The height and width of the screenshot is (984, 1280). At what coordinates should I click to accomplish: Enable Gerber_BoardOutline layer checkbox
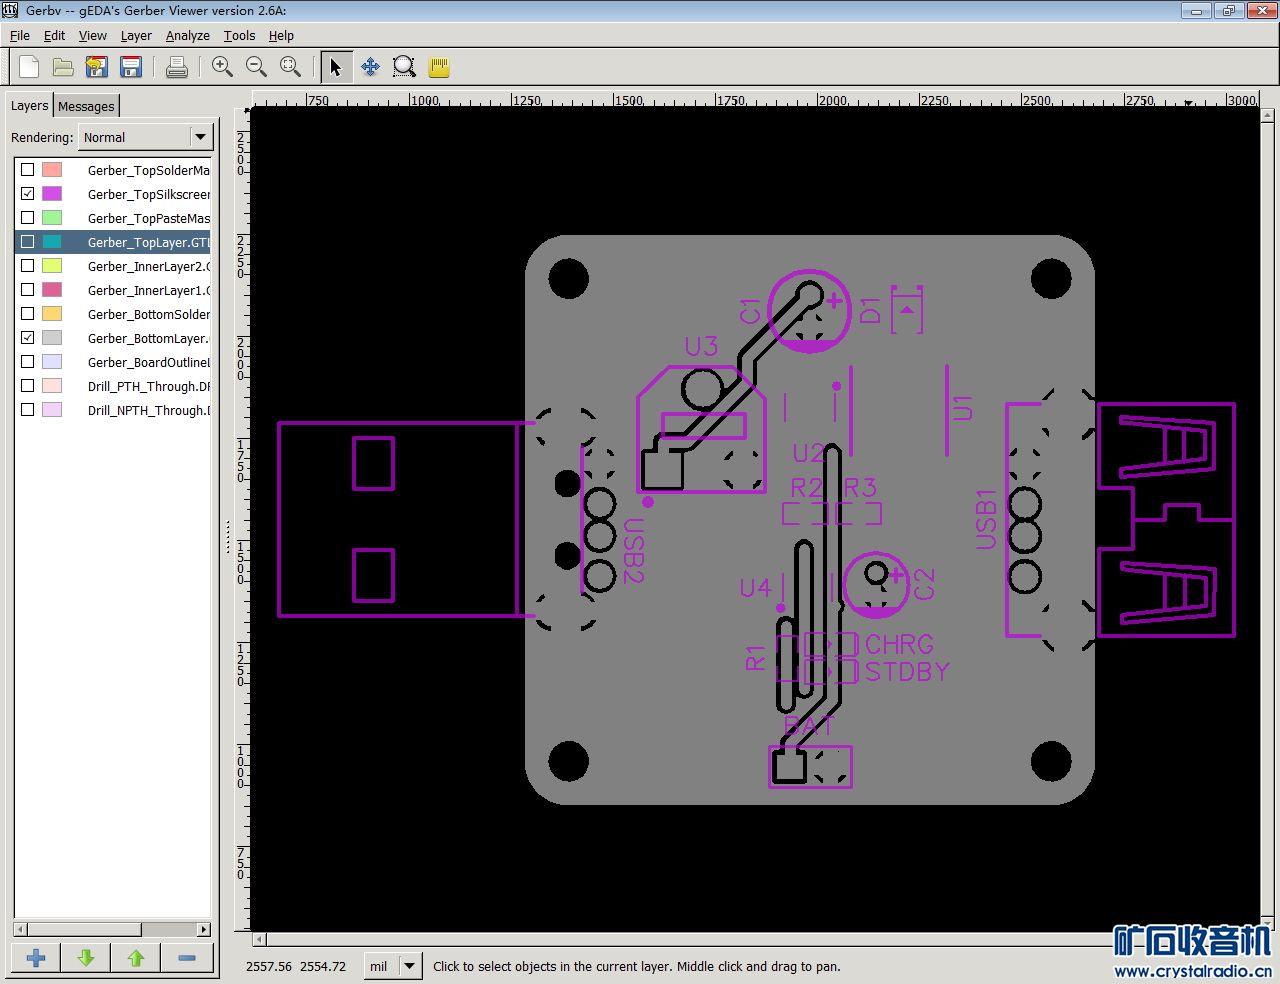[28, 362]
